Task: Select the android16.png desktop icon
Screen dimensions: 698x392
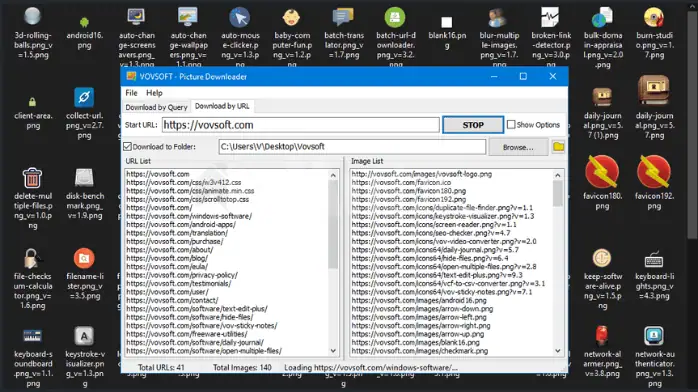Action: pos(84,22)
